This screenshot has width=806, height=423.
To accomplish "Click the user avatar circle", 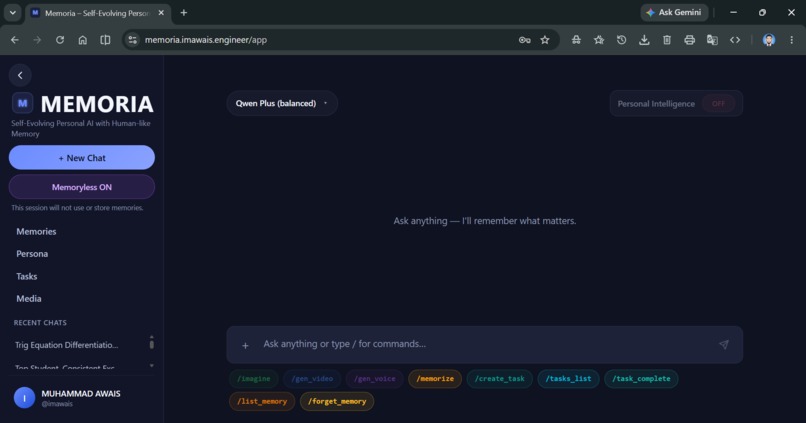I will (24, 398).
